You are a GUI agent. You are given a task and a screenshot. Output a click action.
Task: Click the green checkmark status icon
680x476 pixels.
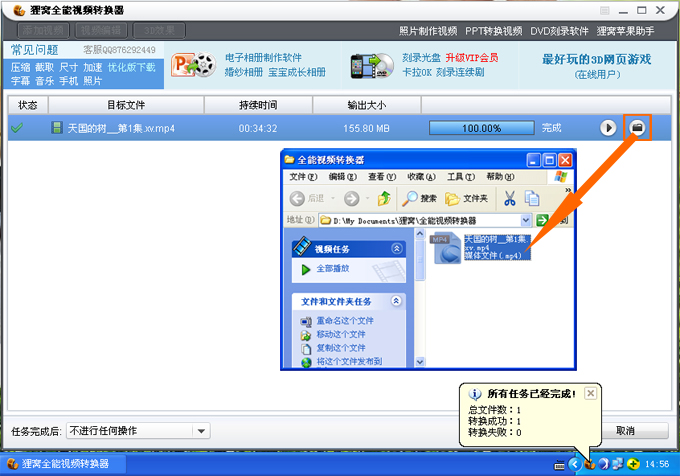[x=17, y=128]
